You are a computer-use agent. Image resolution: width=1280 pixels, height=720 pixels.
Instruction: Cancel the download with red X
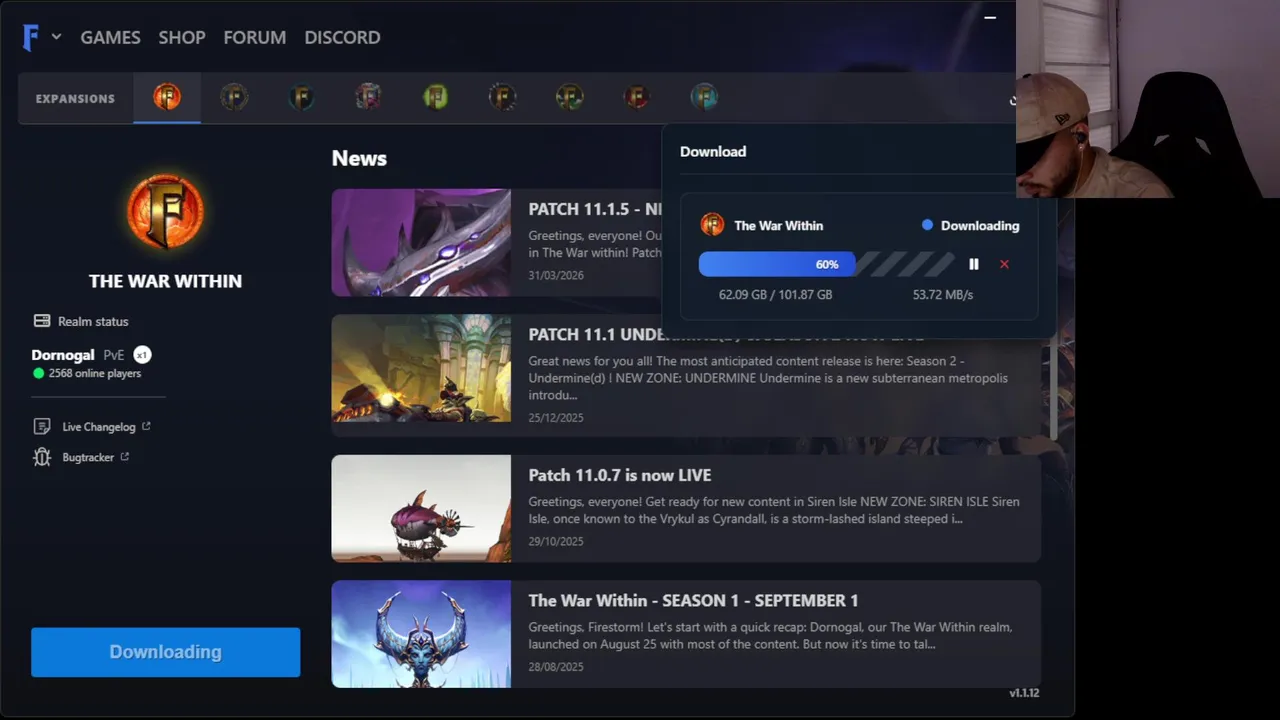coord(1004,264)
